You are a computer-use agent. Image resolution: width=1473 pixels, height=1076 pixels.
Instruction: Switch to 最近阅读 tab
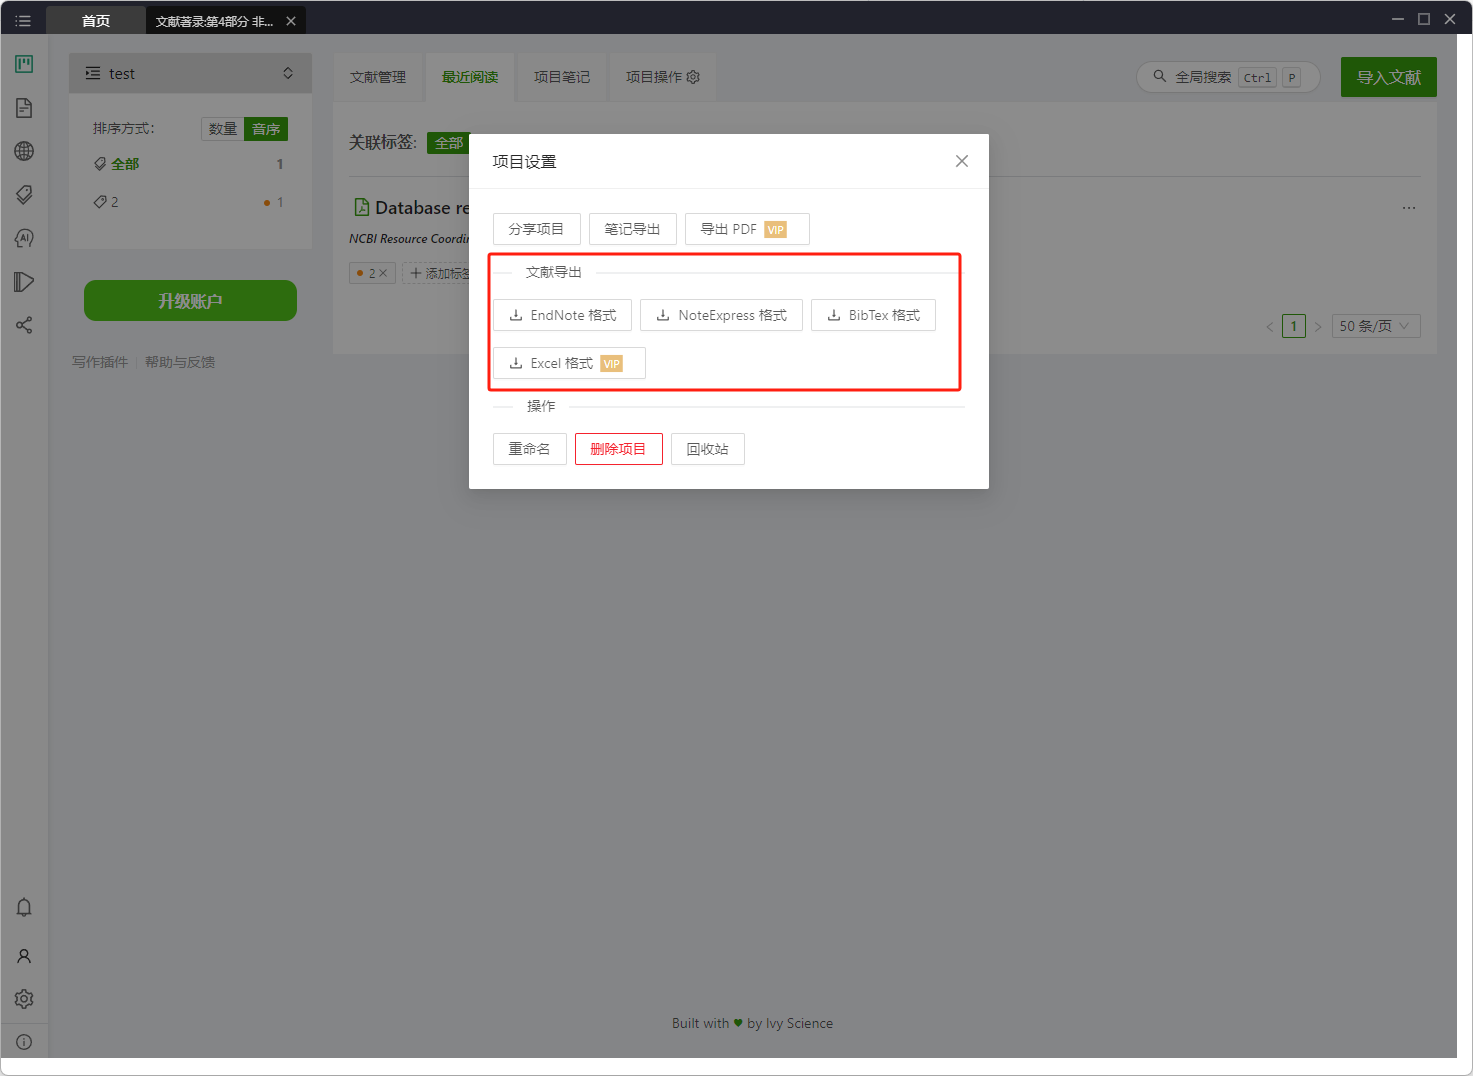point(470,77)
